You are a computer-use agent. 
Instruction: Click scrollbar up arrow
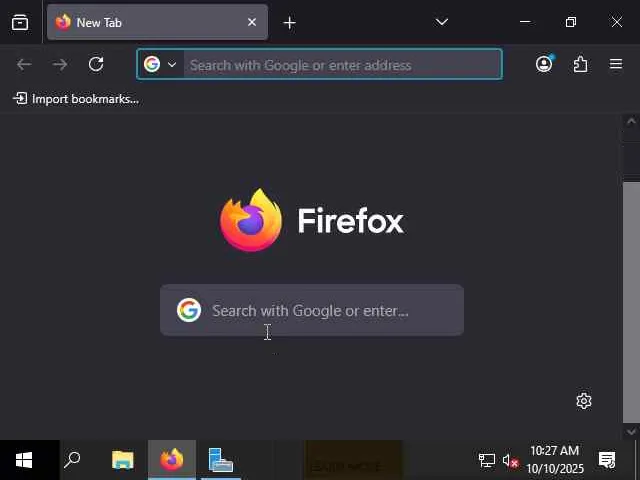pyautogui.click(x=631, y=122)
